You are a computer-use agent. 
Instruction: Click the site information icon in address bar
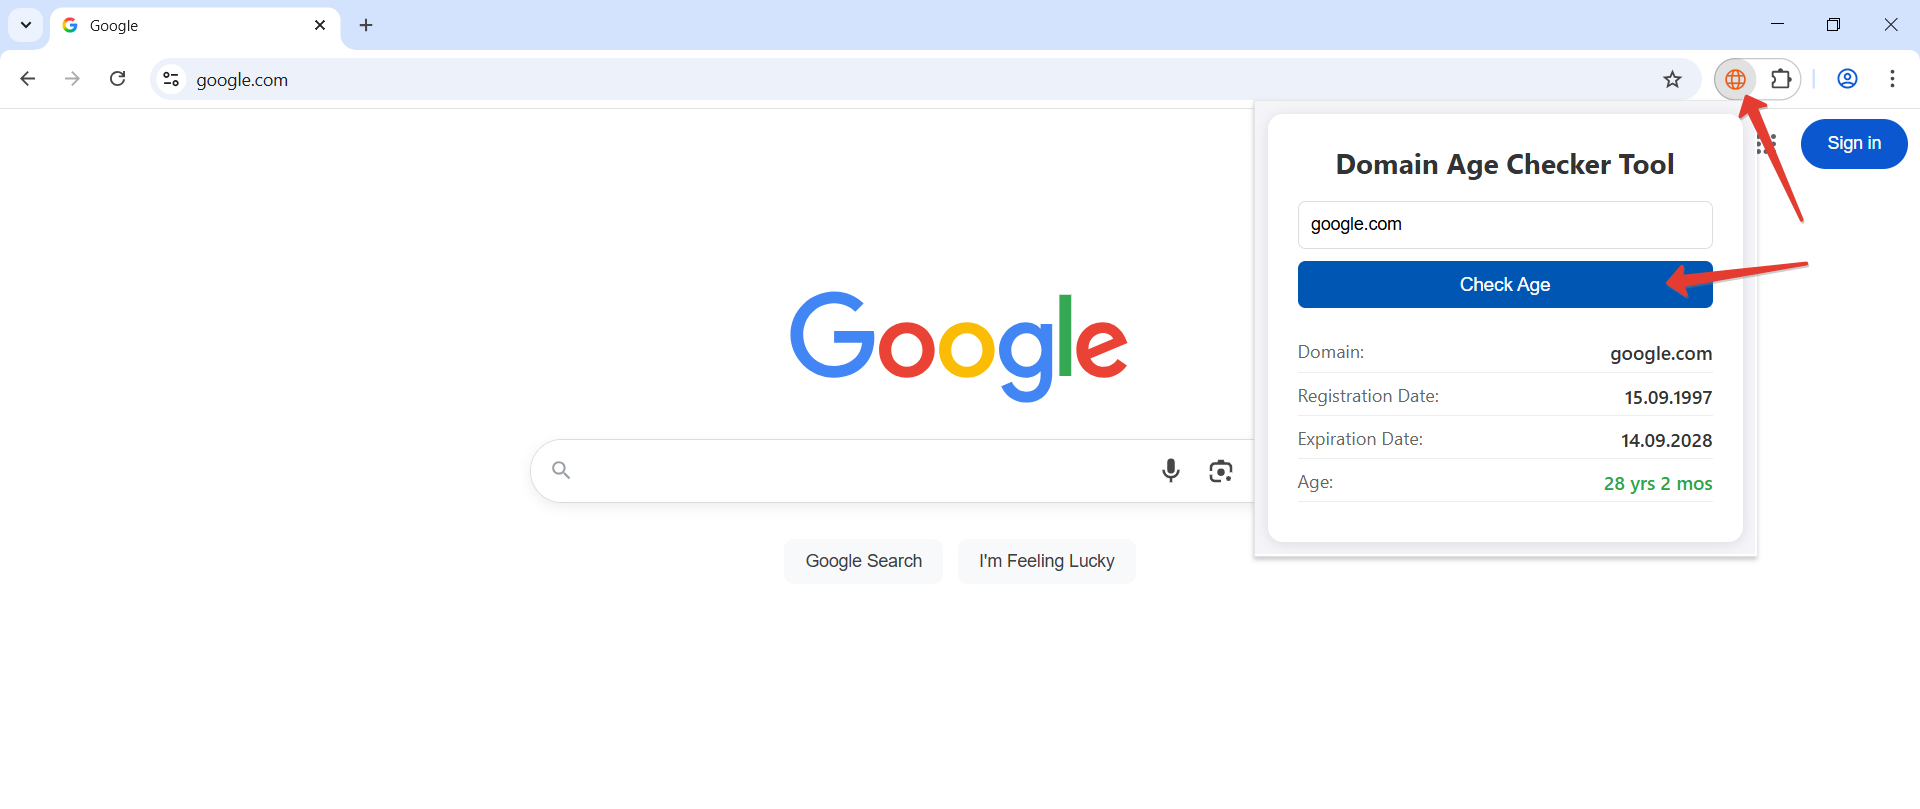tap(171, 79)
